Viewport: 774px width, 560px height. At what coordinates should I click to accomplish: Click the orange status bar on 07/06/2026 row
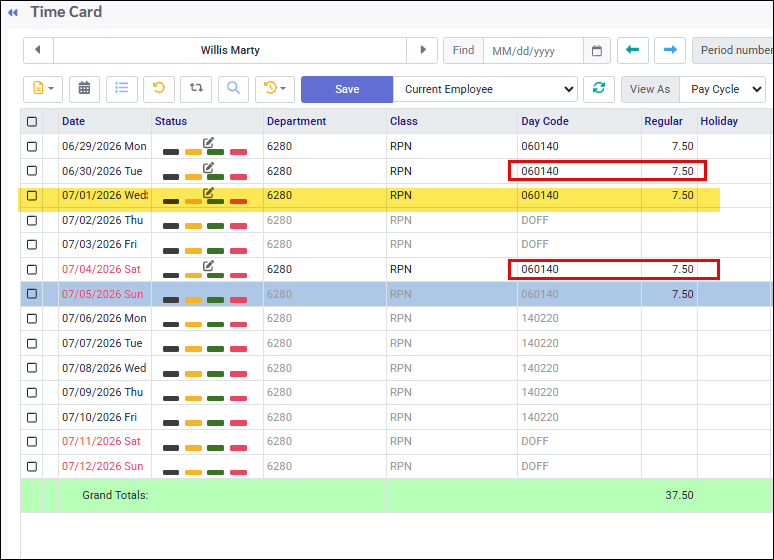click(194, 324)
